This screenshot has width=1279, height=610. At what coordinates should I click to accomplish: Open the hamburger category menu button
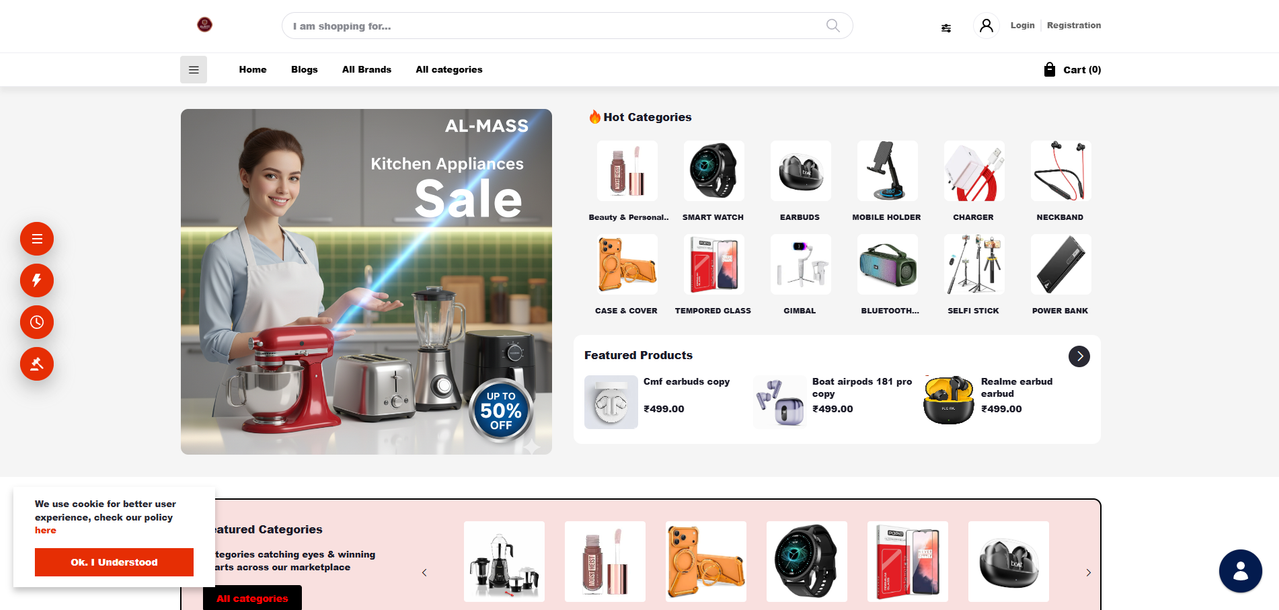pyautogui.click(x=193, y=70)
